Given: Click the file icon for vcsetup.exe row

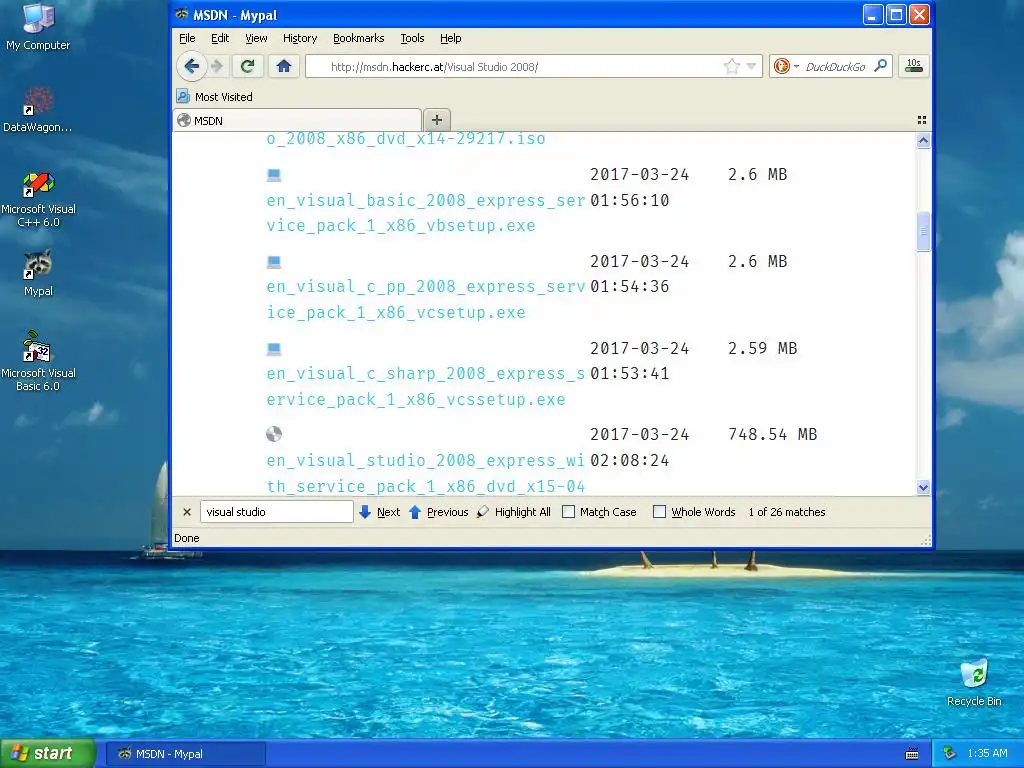Looking at the screenshot, I should point(274,262).
